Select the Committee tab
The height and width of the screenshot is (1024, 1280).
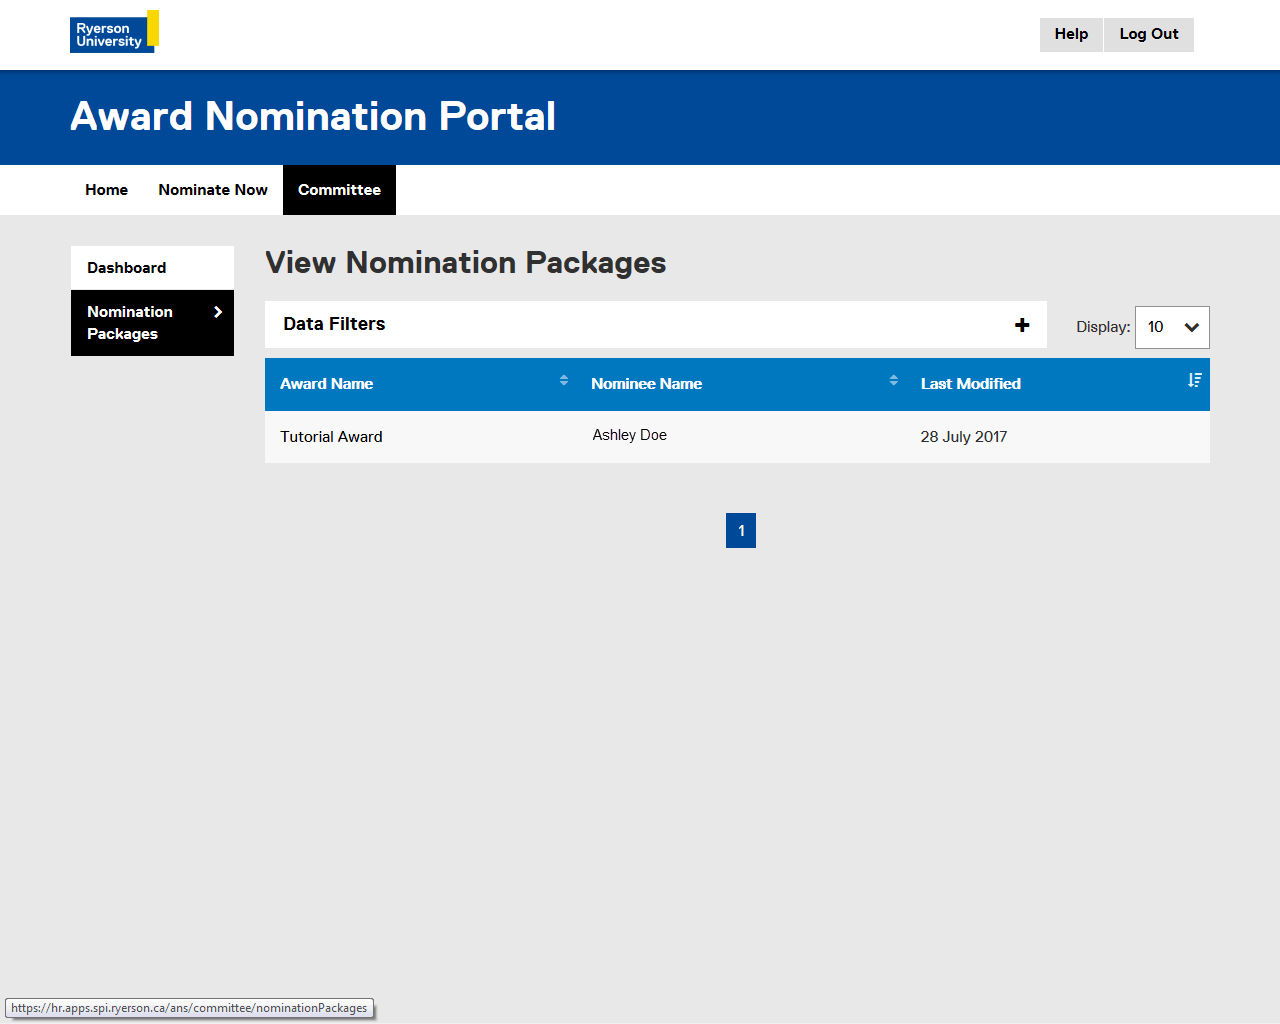click(339, 190)
